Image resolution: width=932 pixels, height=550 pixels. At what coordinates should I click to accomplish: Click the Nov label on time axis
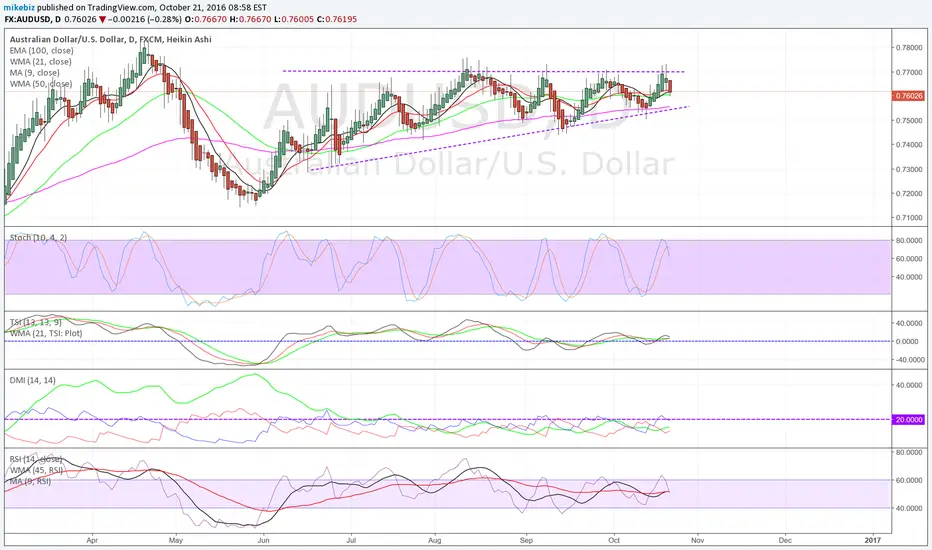[x=697, y=540]
